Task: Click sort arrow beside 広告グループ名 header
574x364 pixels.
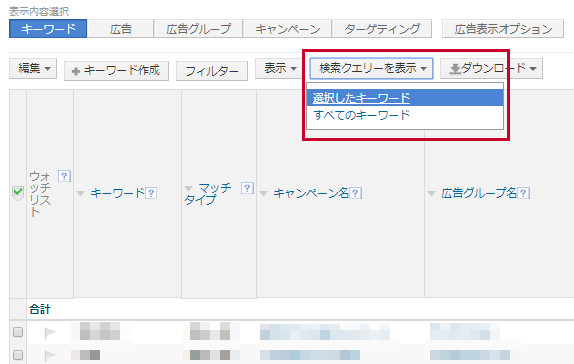Action: pyautogui.click(x=432, y=193)
